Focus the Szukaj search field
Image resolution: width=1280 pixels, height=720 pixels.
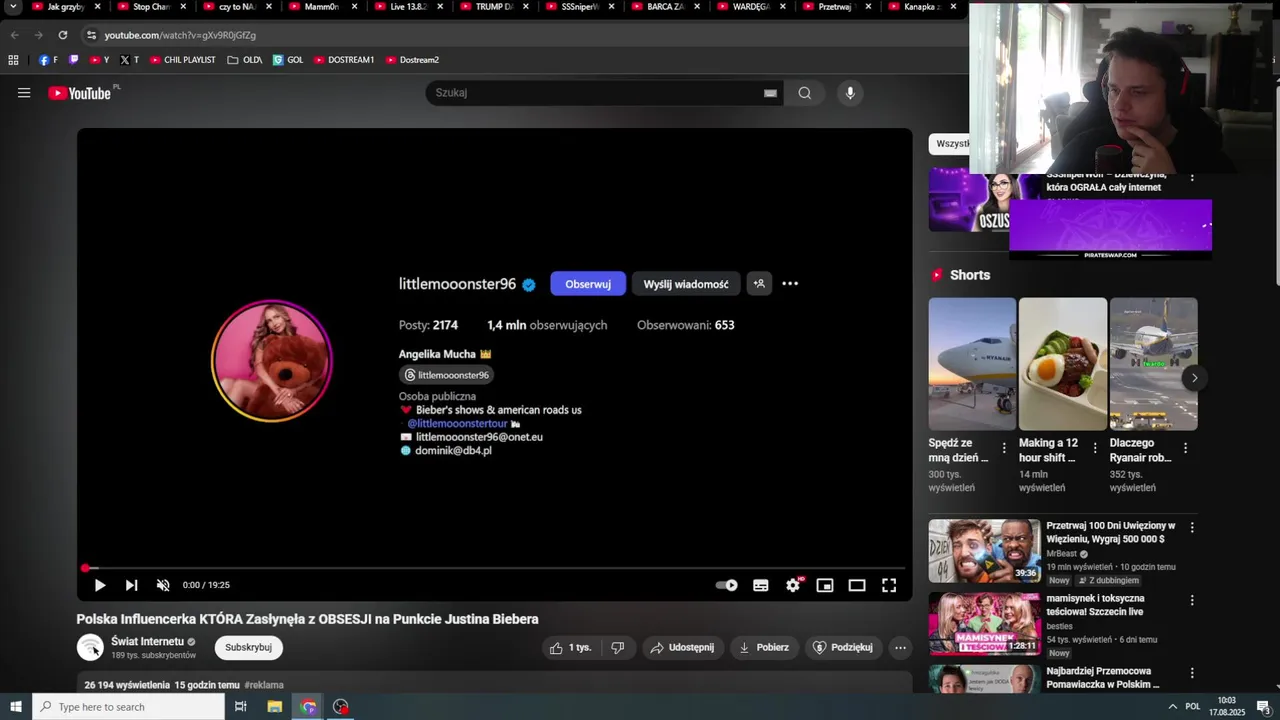coord(596,93)
